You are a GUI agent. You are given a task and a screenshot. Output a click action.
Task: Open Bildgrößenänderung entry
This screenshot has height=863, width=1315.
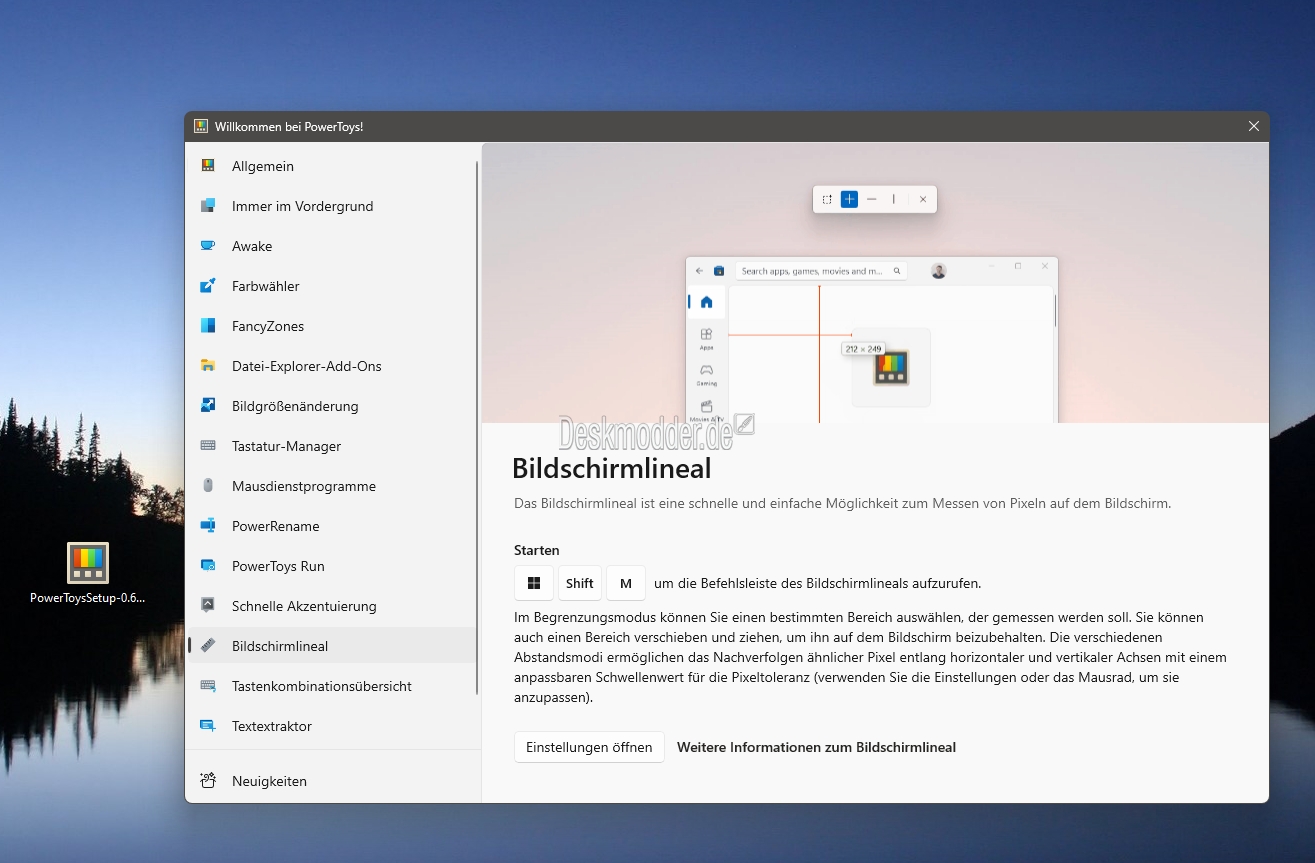pos(331,406)
